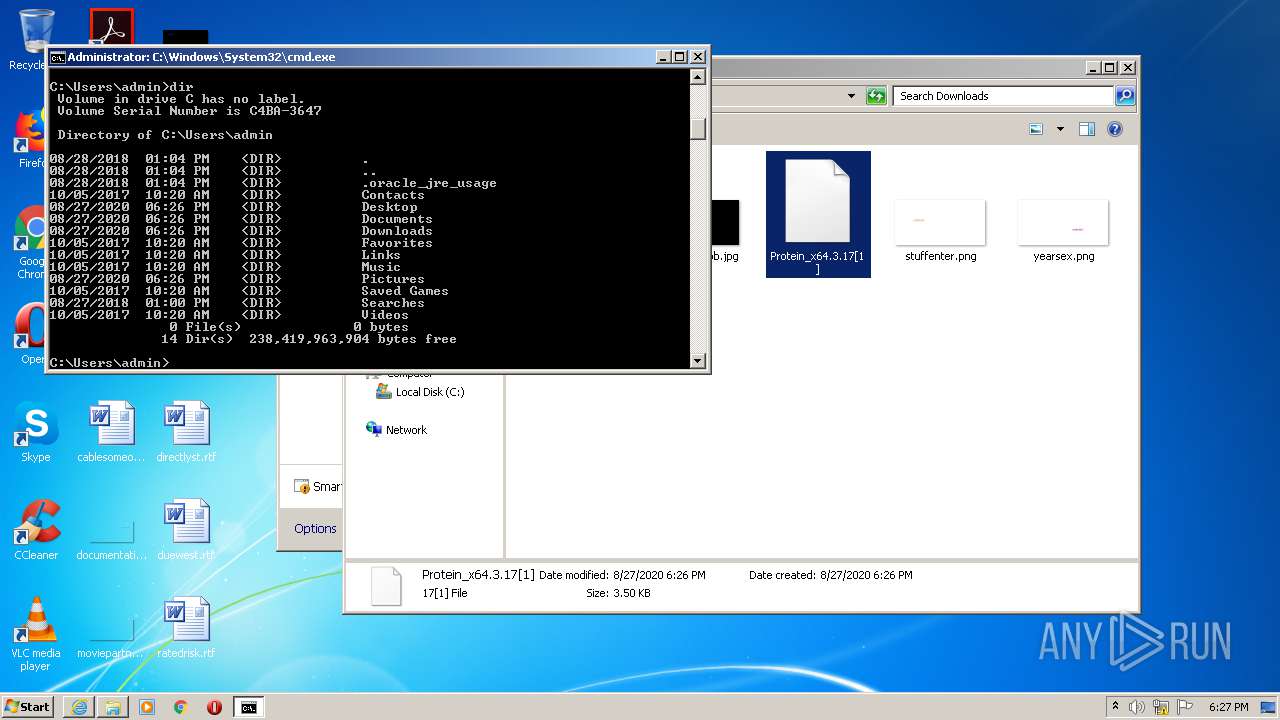Click cmd window system menu icon
Screen dimensions: 1280x720
57,57
